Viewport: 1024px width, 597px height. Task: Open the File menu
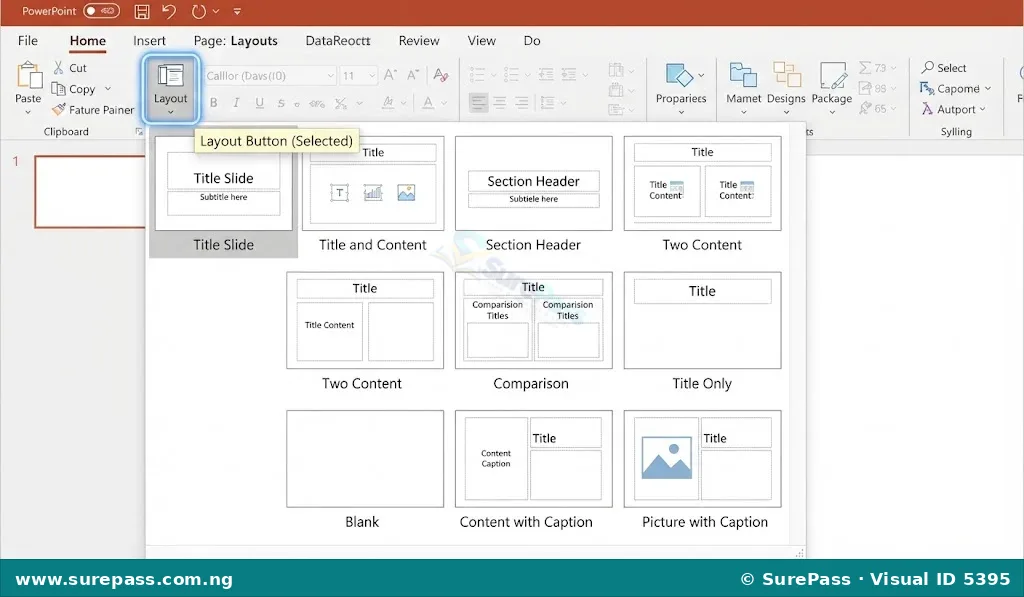[27, 40]
